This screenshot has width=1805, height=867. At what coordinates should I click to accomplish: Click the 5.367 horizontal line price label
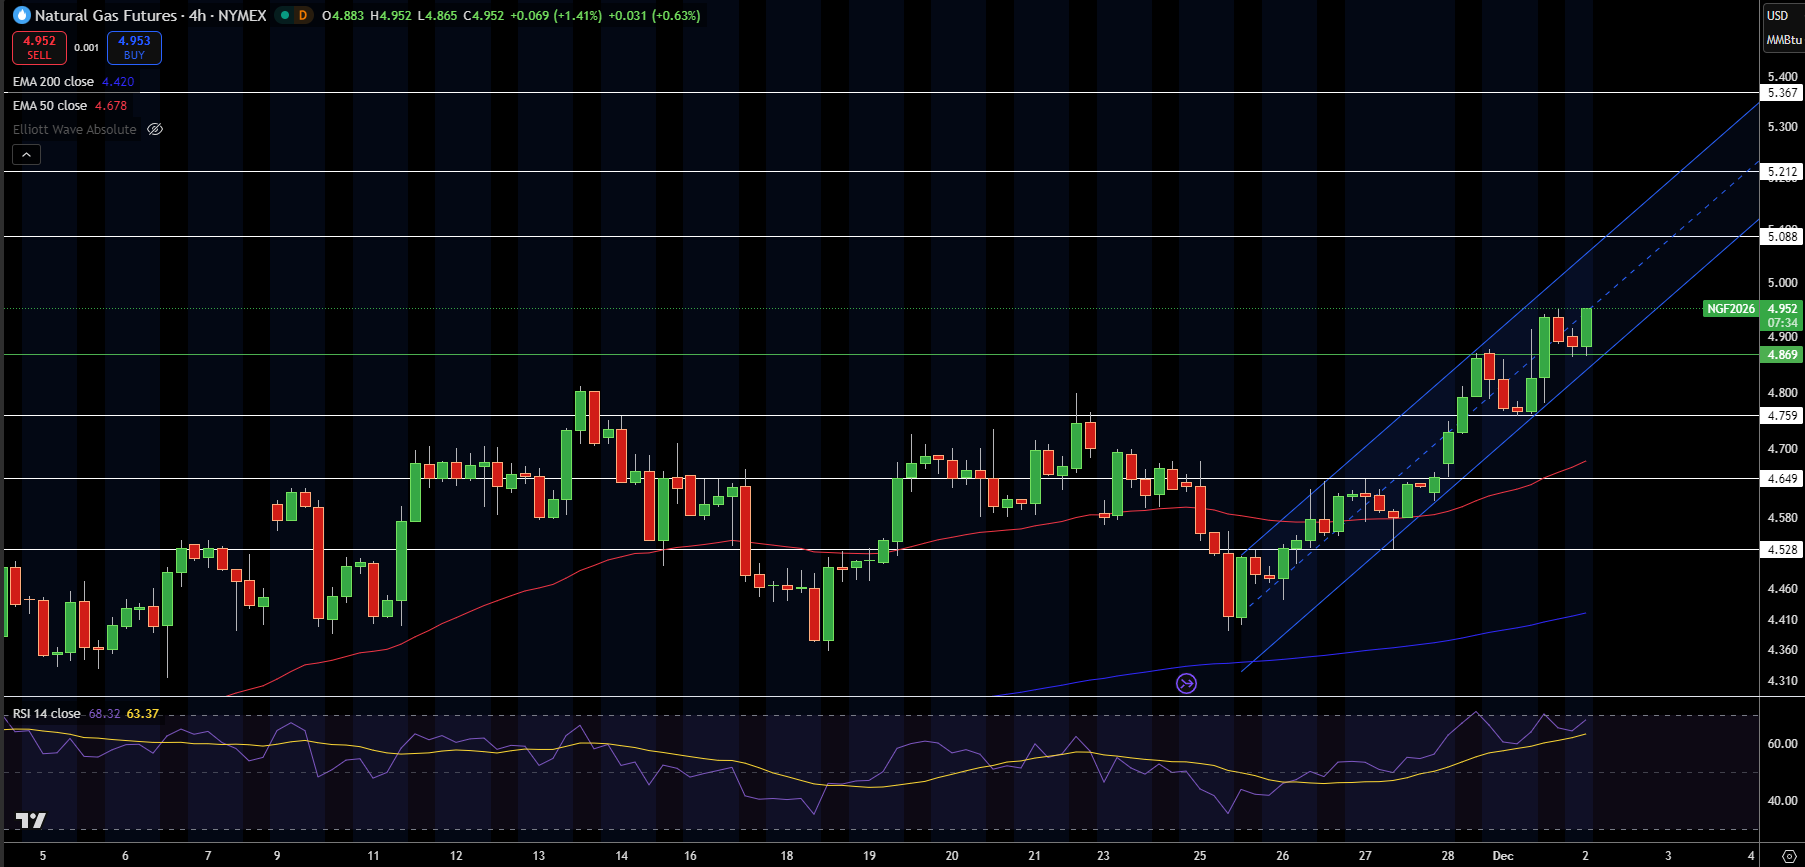coord(1782,93)
